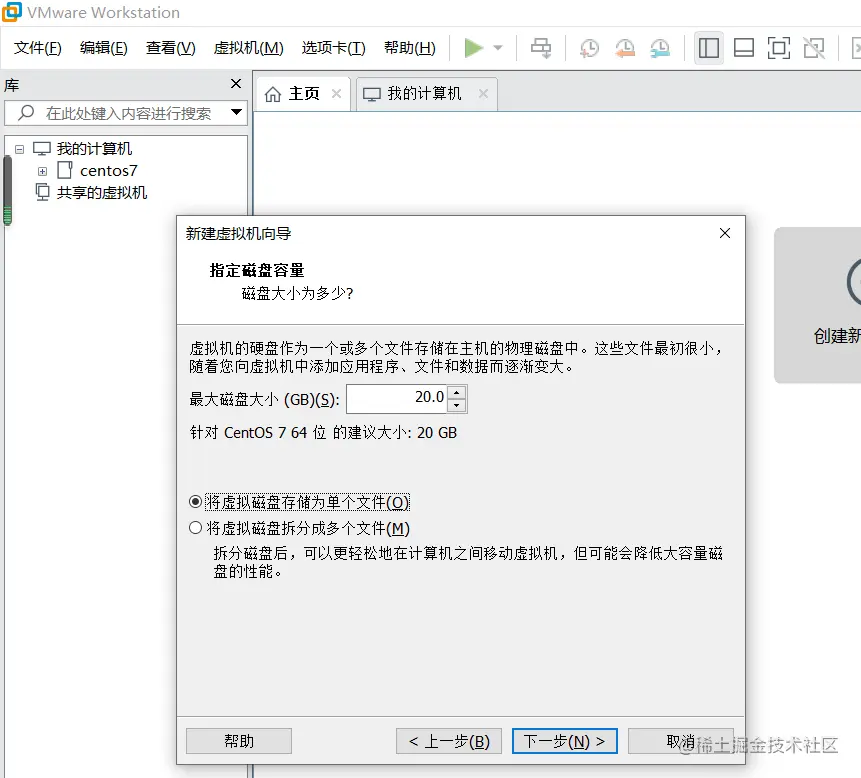Viewport: 861px width, 778px height.
Task: Open the 帮助(H) menu
Action: coord(410,48)
